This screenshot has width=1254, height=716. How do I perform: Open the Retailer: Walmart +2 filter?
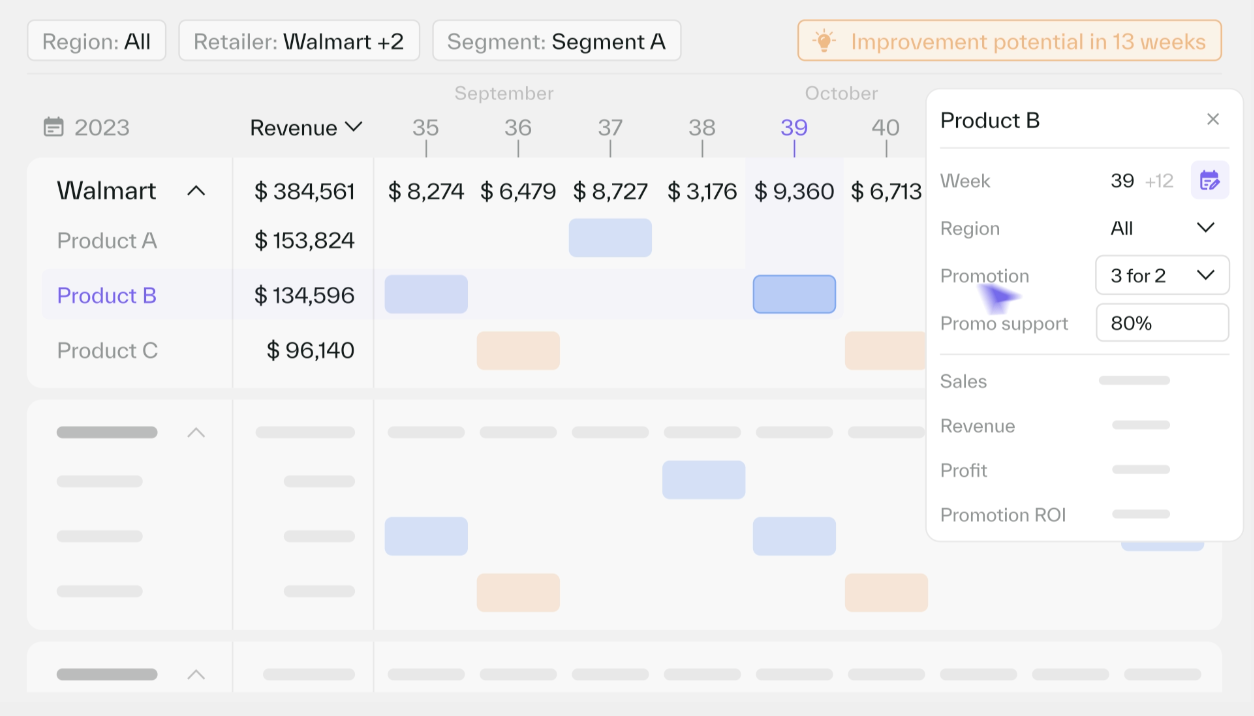point(298,40)
